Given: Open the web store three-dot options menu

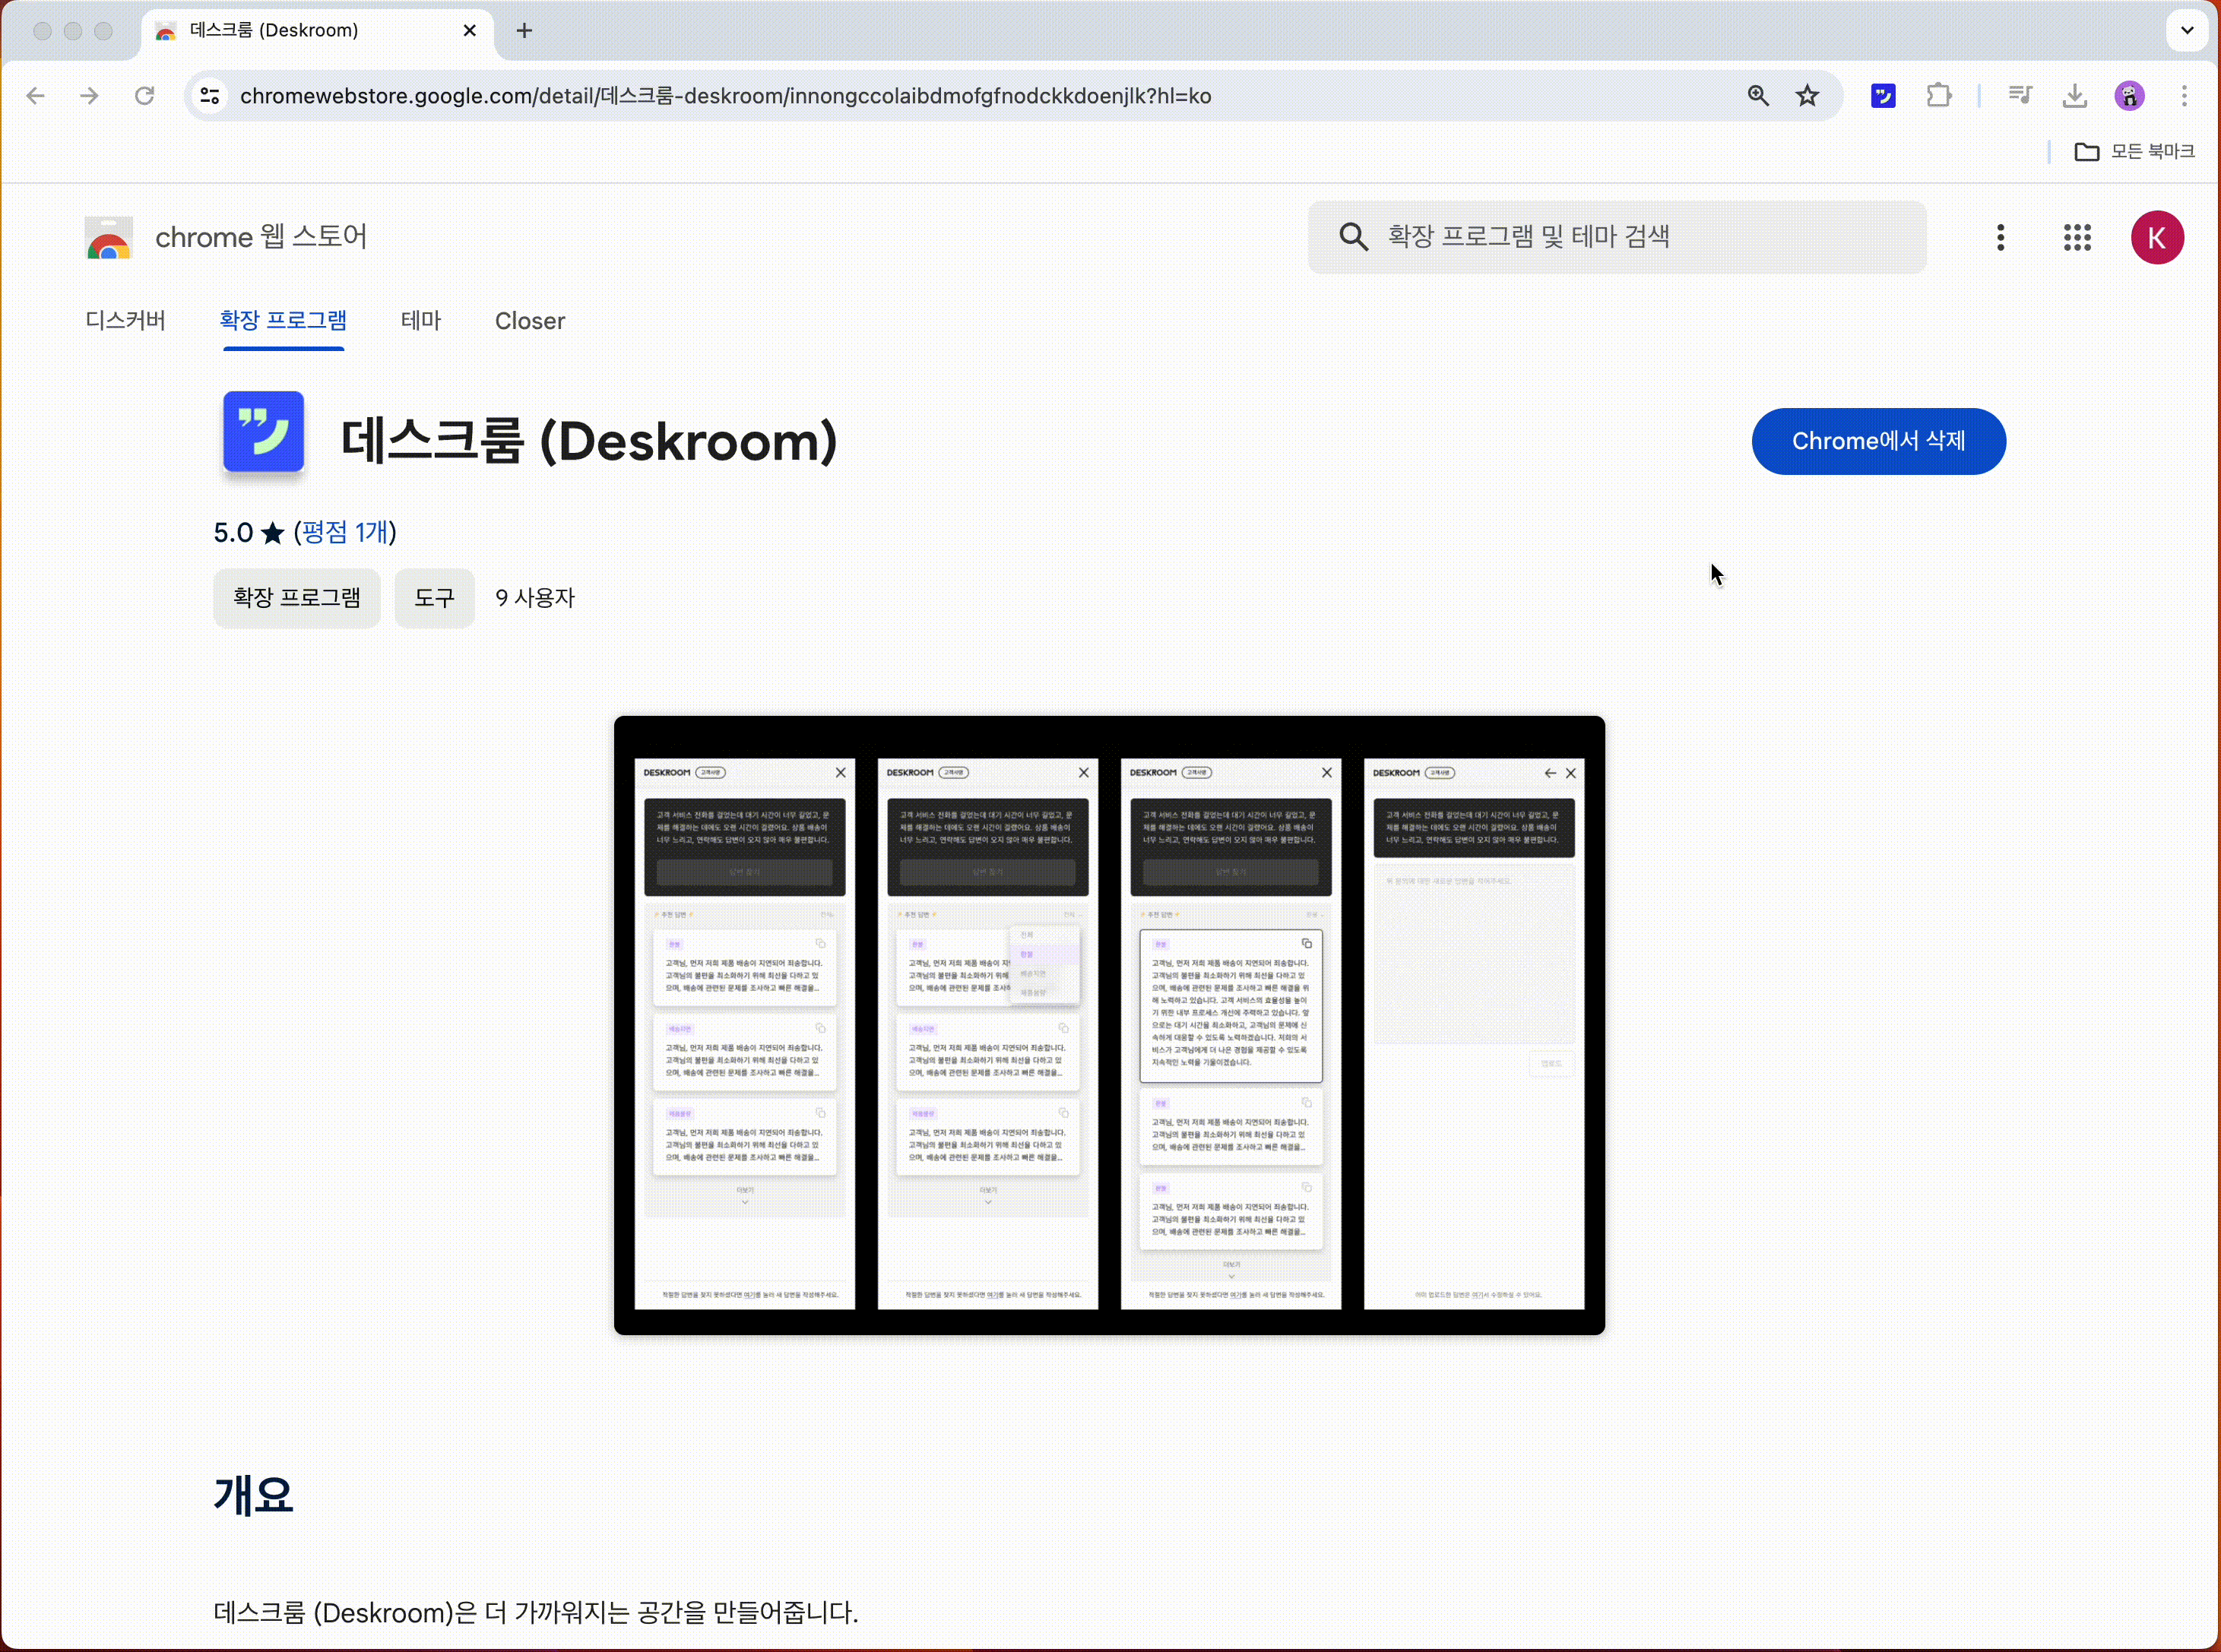Looking at the screenshot, I should pyautogui.click(x=2000, y=237).
